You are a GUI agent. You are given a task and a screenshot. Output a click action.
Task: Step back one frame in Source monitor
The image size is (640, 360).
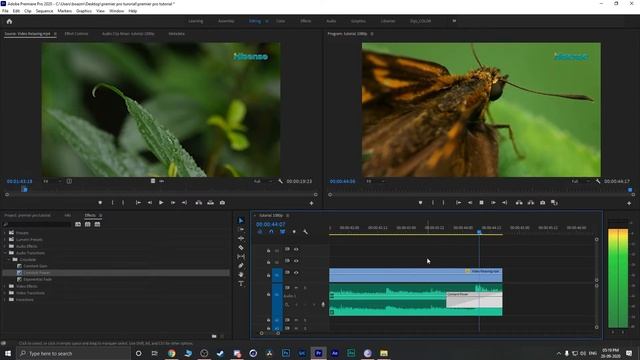[150, 202]
